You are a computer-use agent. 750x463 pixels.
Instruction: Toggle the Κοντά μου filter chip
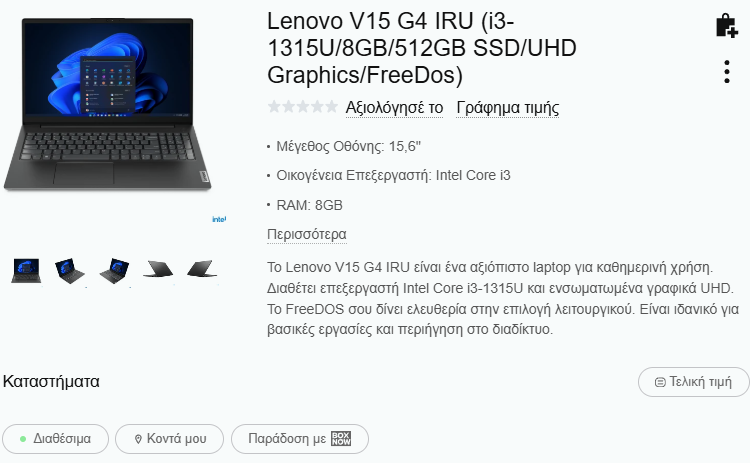(x=169, y=439)
